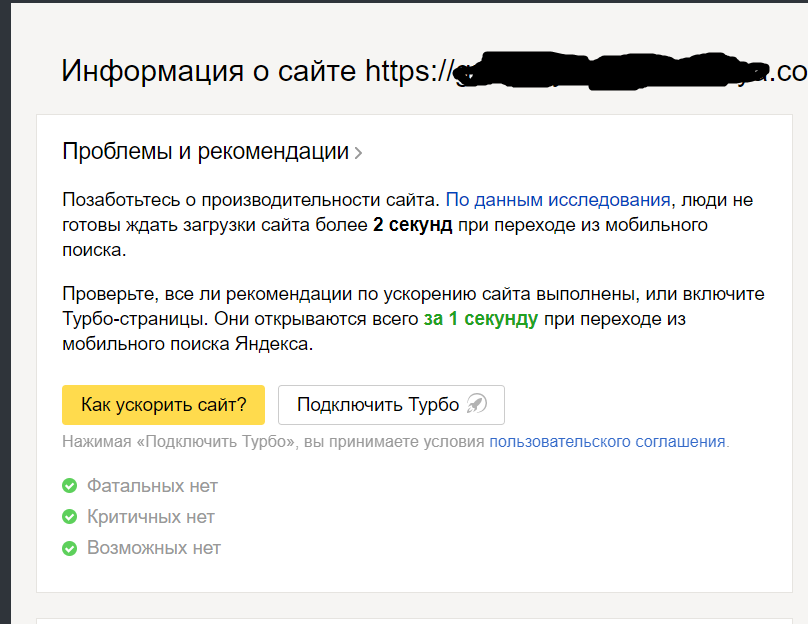Screen dimensions: 808x624
Task: Click the bold 2 секунд text
Action: click(412, 225)
